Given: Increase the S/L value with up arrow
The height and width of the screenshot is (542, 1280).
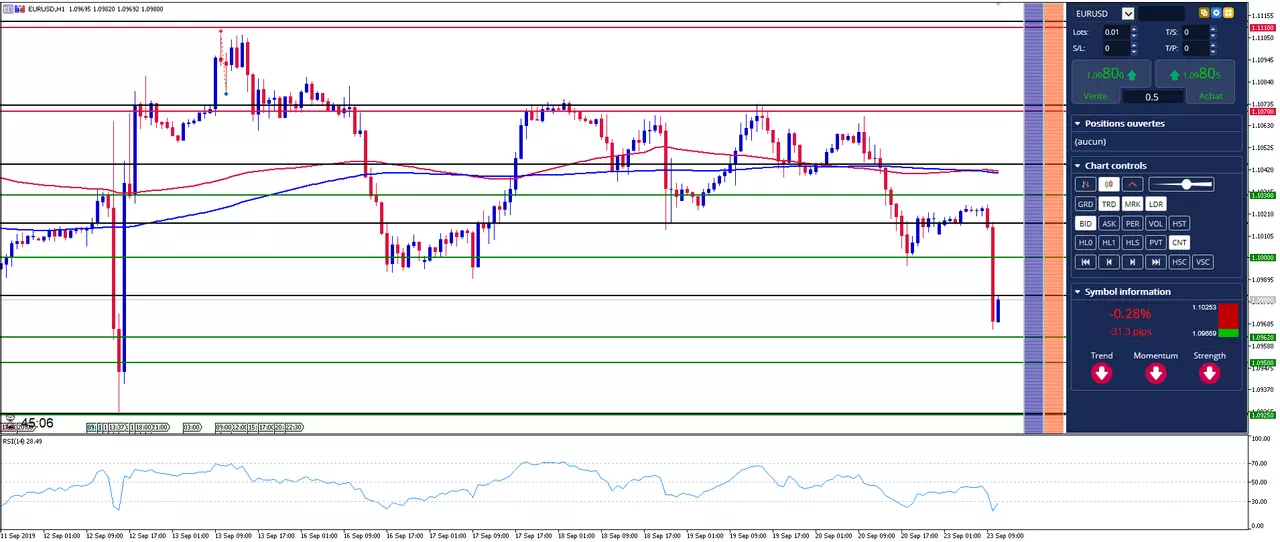Looking at the screenshot, I should 1134,44.
